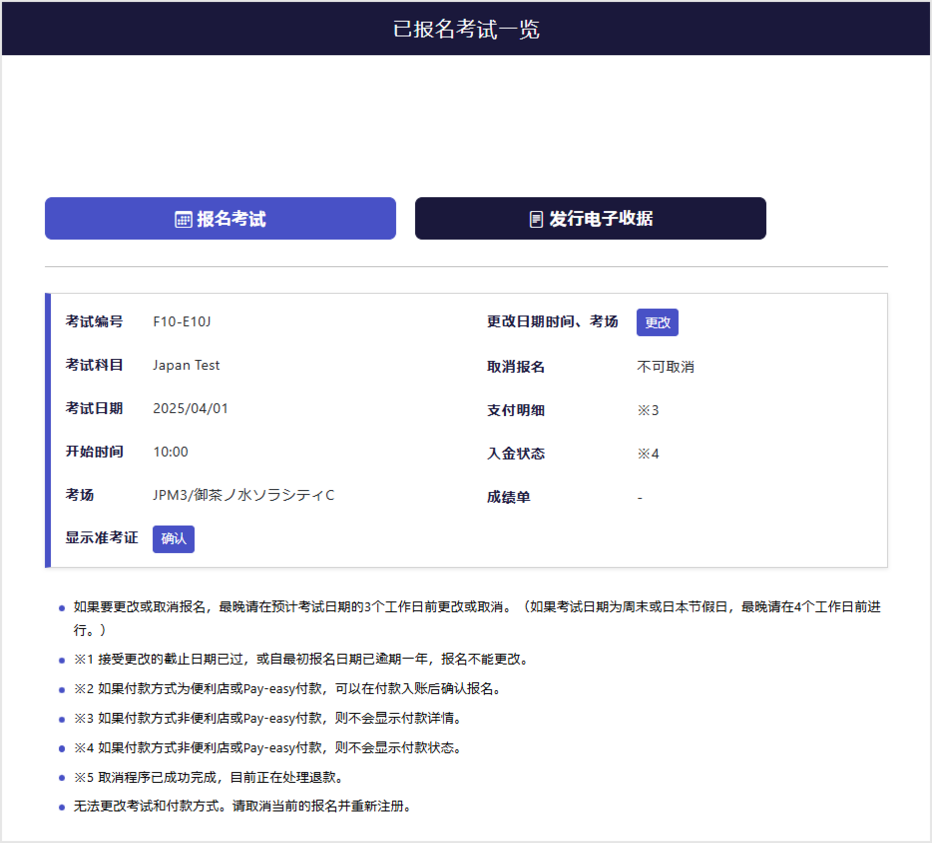Click the calendar icon in 报名考试 button
The height and width of the screenshot is (843, 932).
coord(183,219)
